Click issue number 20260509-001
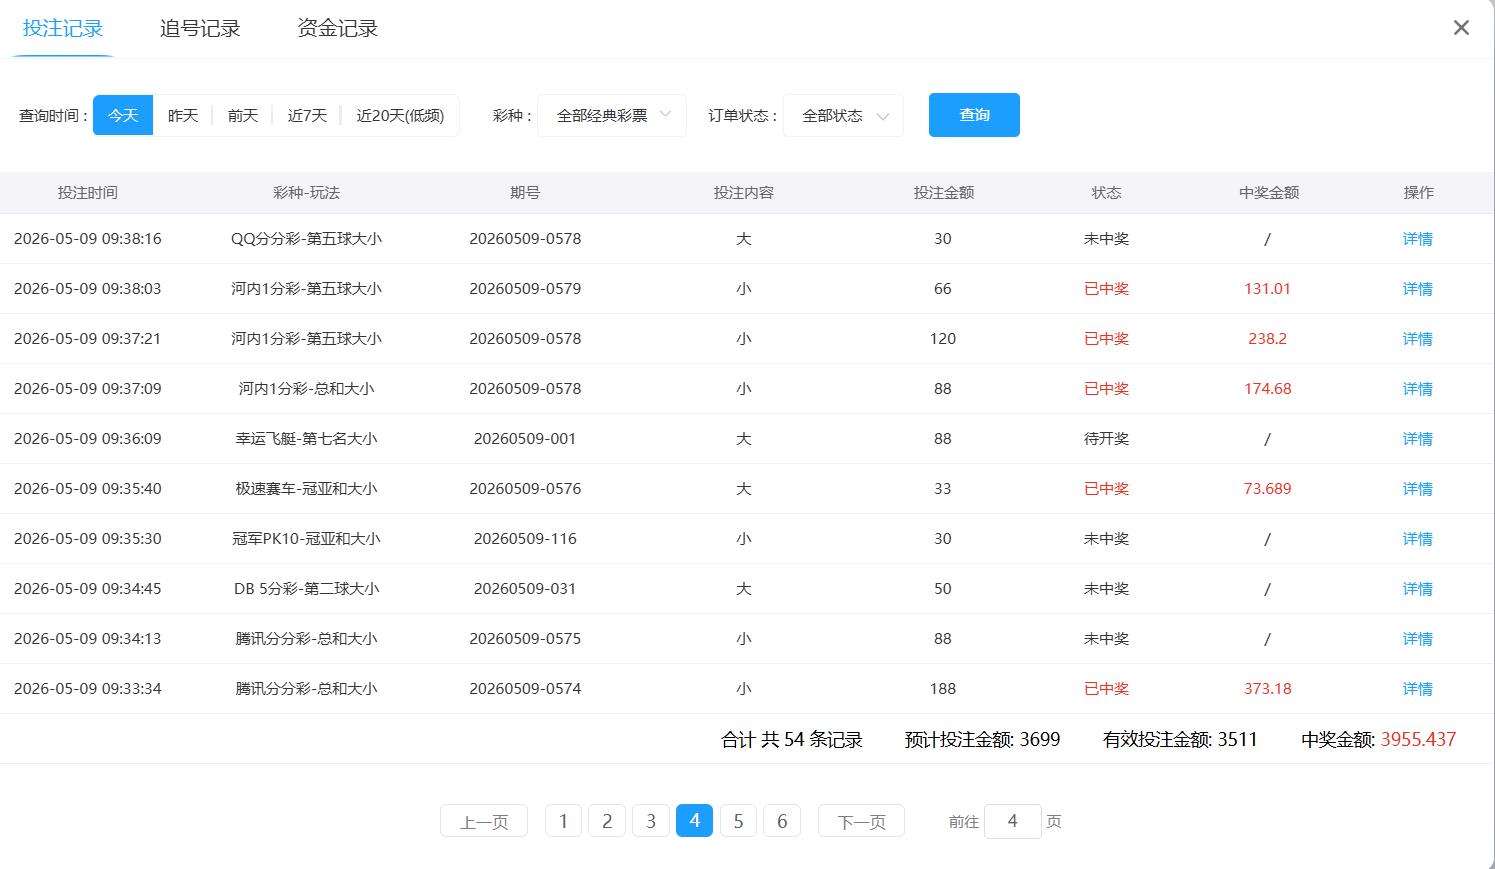Viewport: 1495px width, 869px height. pyautogui.click(x=525, y=439)
